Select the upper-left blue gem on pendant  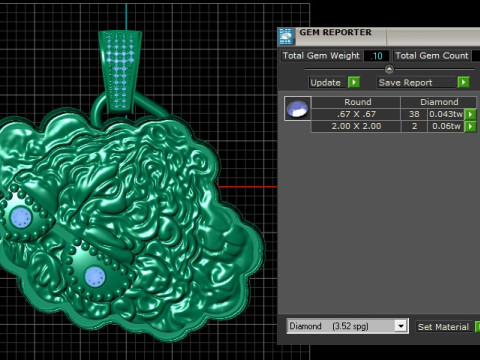(21, 217)
